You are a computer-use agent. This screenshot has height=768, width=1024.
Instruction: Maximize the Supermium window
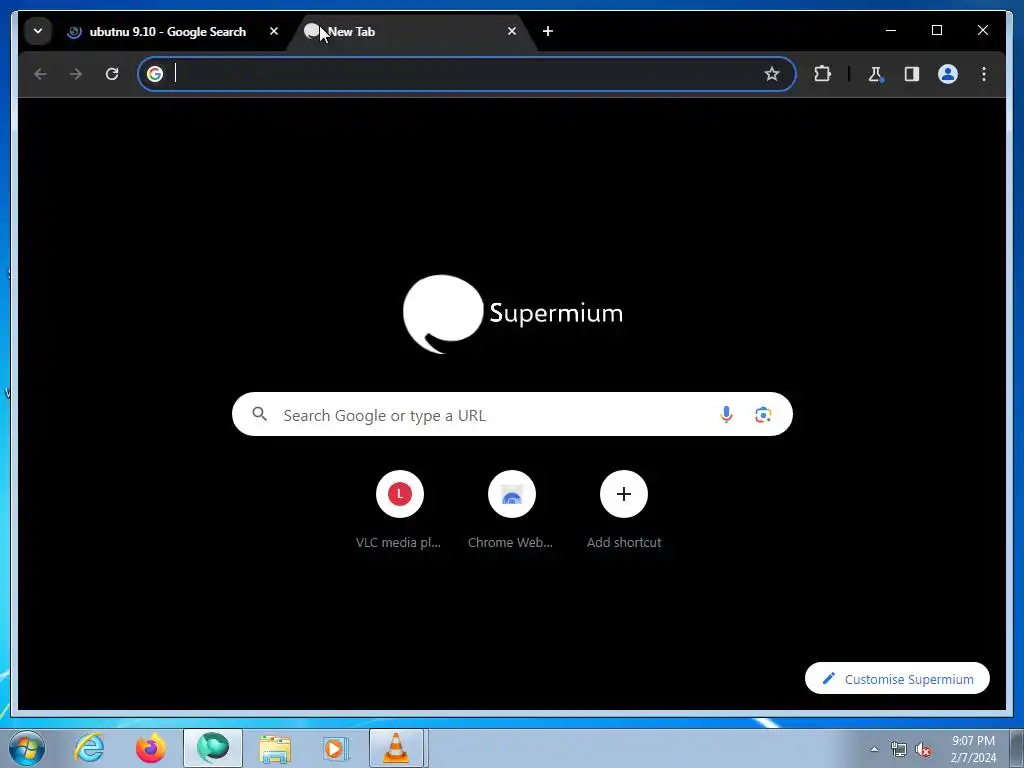pyautogui.click(x=936, y=31)
